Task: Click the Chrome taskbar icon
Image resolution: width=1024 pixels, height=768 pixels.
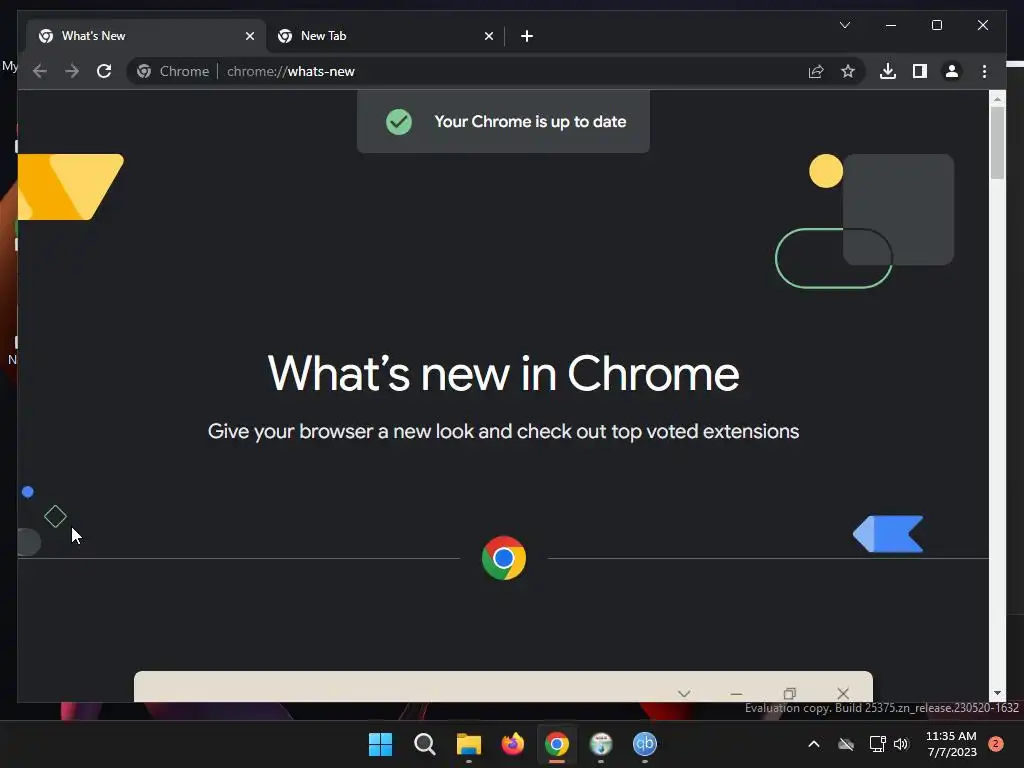Action: point(556,744)
